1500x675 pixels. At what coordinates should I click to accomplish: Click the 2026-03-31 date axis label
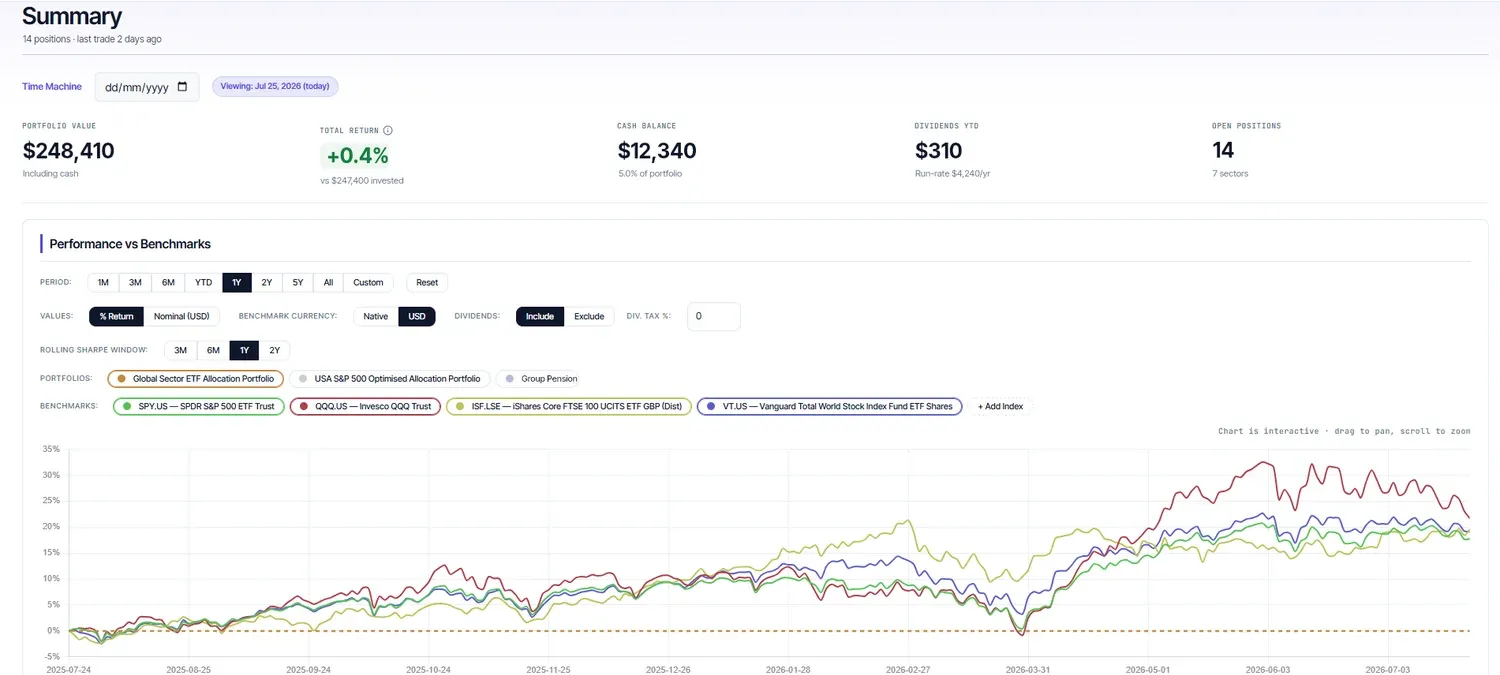1030,669
